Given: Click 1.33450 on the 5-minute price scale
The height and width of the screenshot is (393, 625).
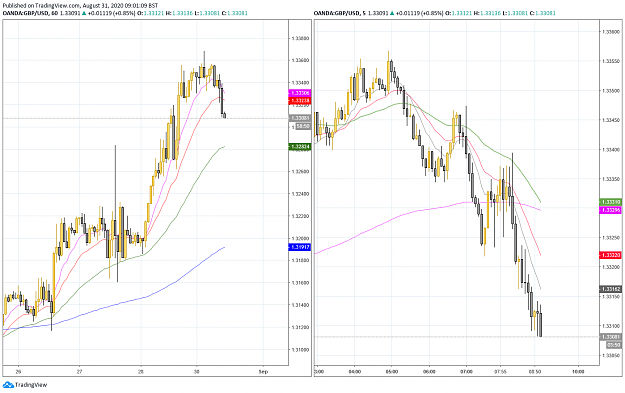Looking at the screenshot, I should (611, 120).
